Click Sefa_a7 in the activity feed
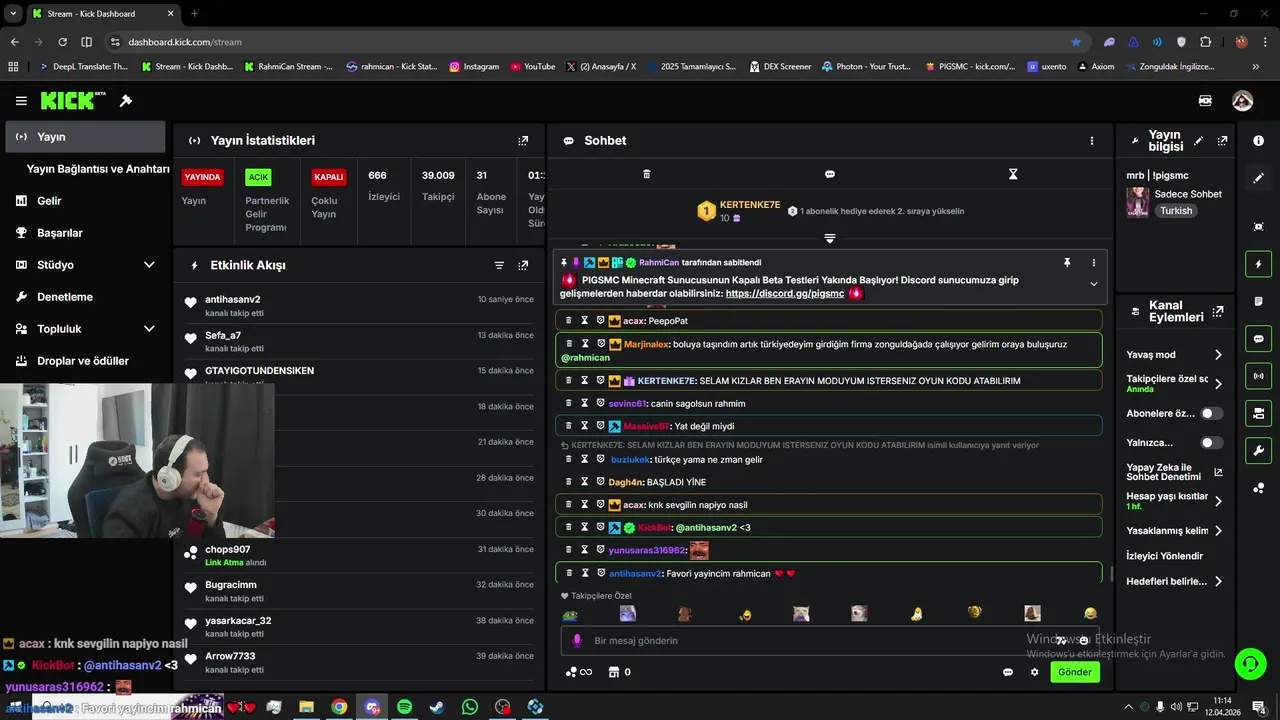Image resolution: width=1280 pixels, height=720 pixels. 223,335
